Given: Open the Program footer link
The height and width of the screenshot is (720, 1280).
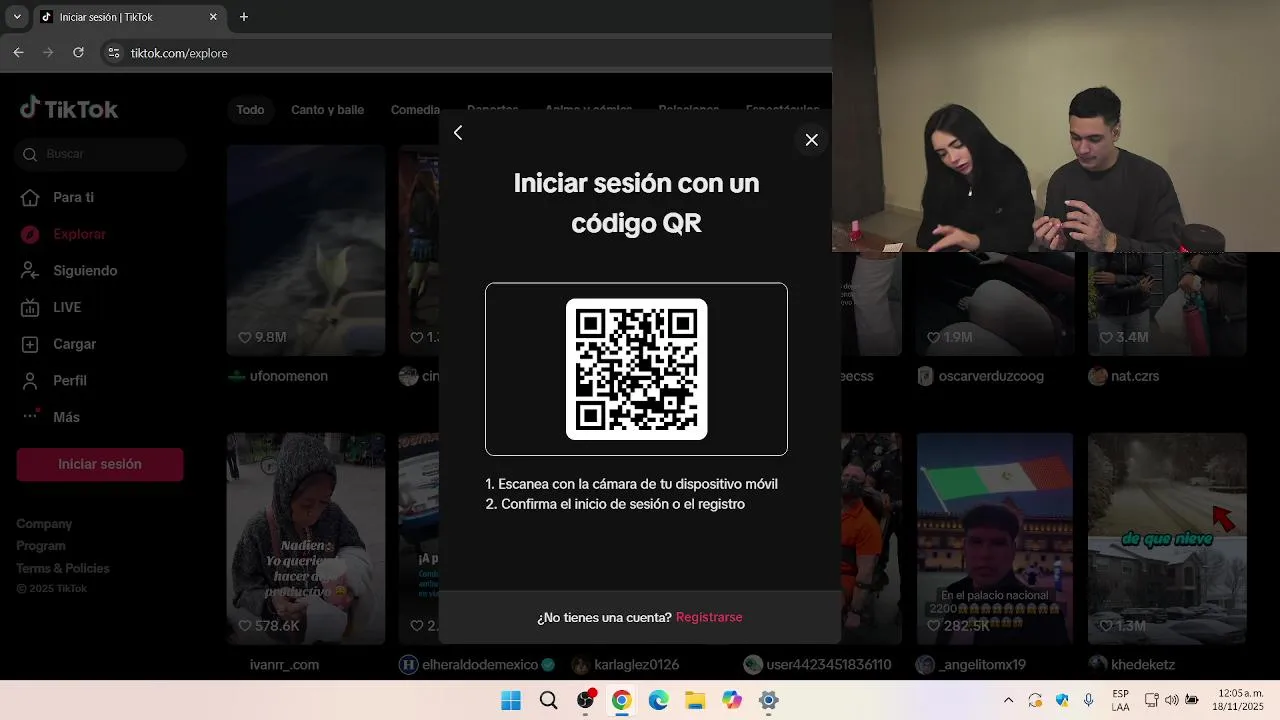Looking at the screenshot, I should coord(41,546).
